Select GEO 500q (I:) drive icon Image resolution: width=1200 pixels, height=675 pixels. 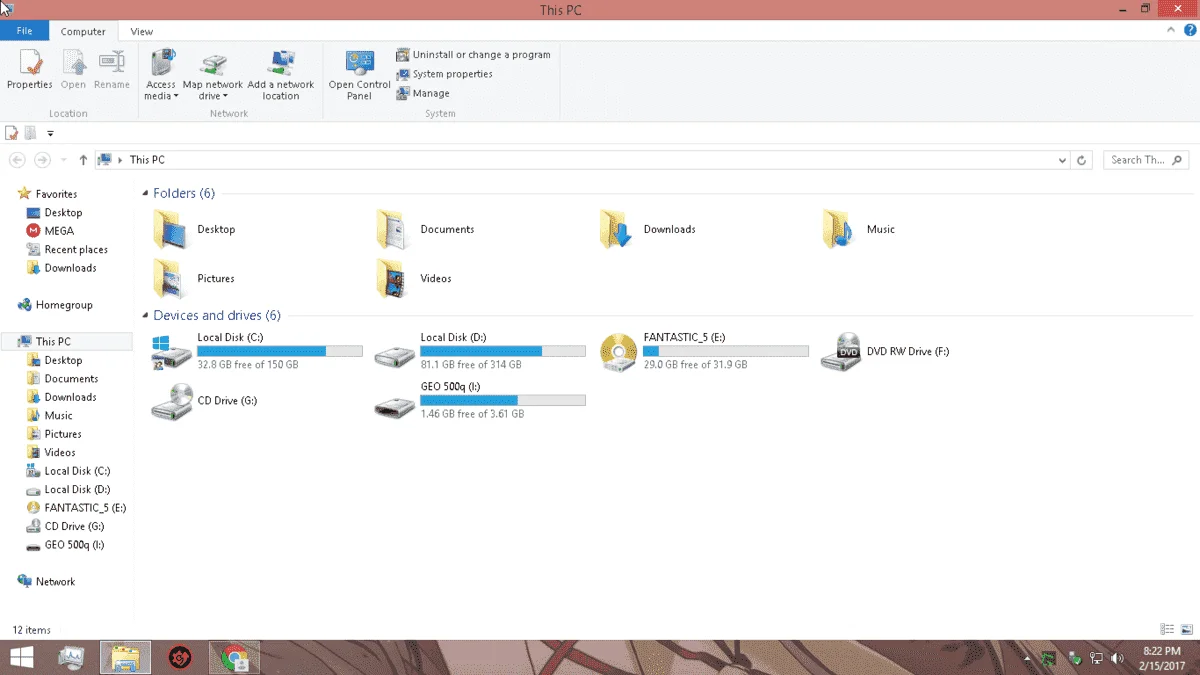394,406
